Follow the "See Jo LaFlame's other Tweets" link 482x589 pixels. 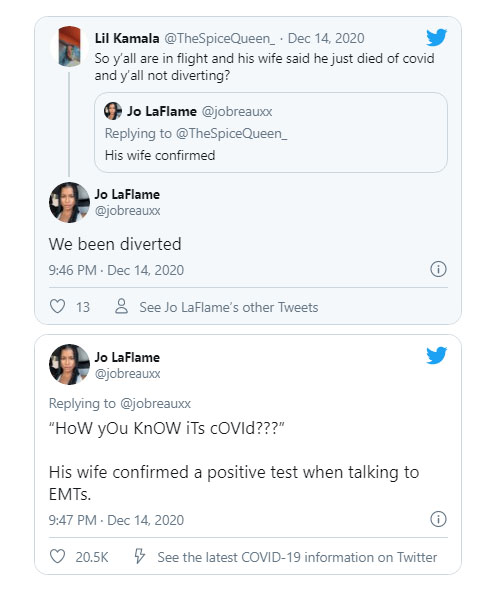[228, 307]
